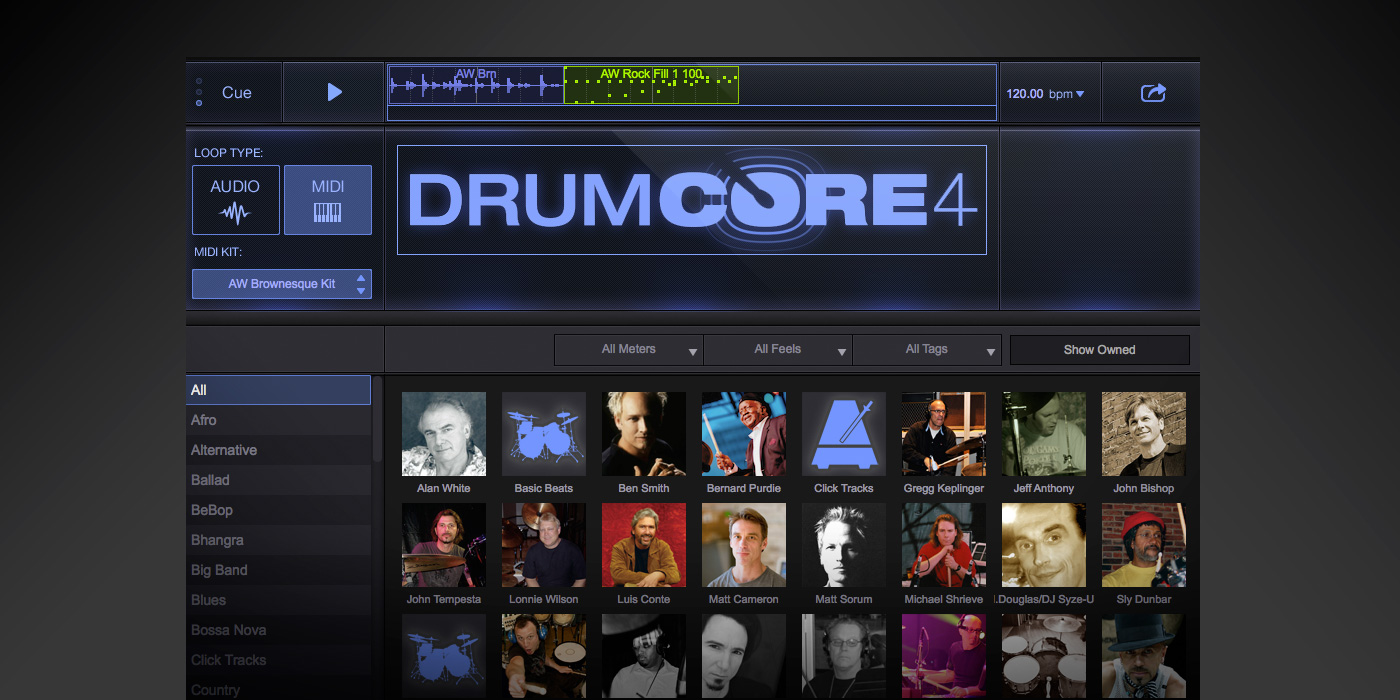Select the Big Band style

(278, 570)
